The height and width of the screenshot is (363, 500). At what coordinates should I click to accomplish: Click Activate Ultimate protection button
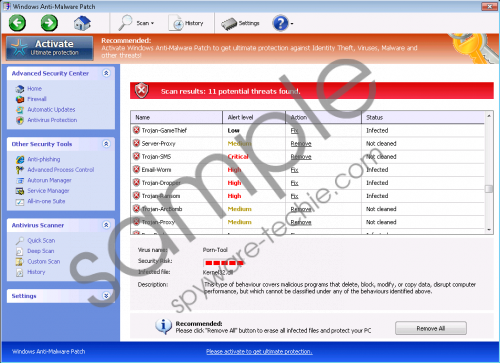click(50, 48)
